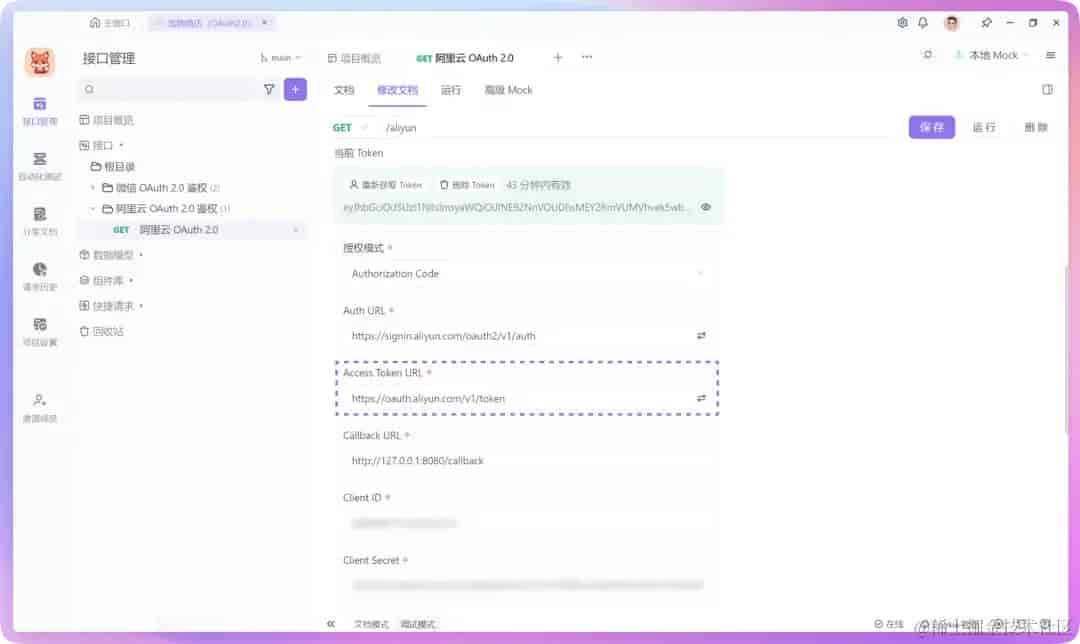The height and width of the screenshot is (644, 1080).
Task: Click the purple 保存 button
Action: point(931,127)
